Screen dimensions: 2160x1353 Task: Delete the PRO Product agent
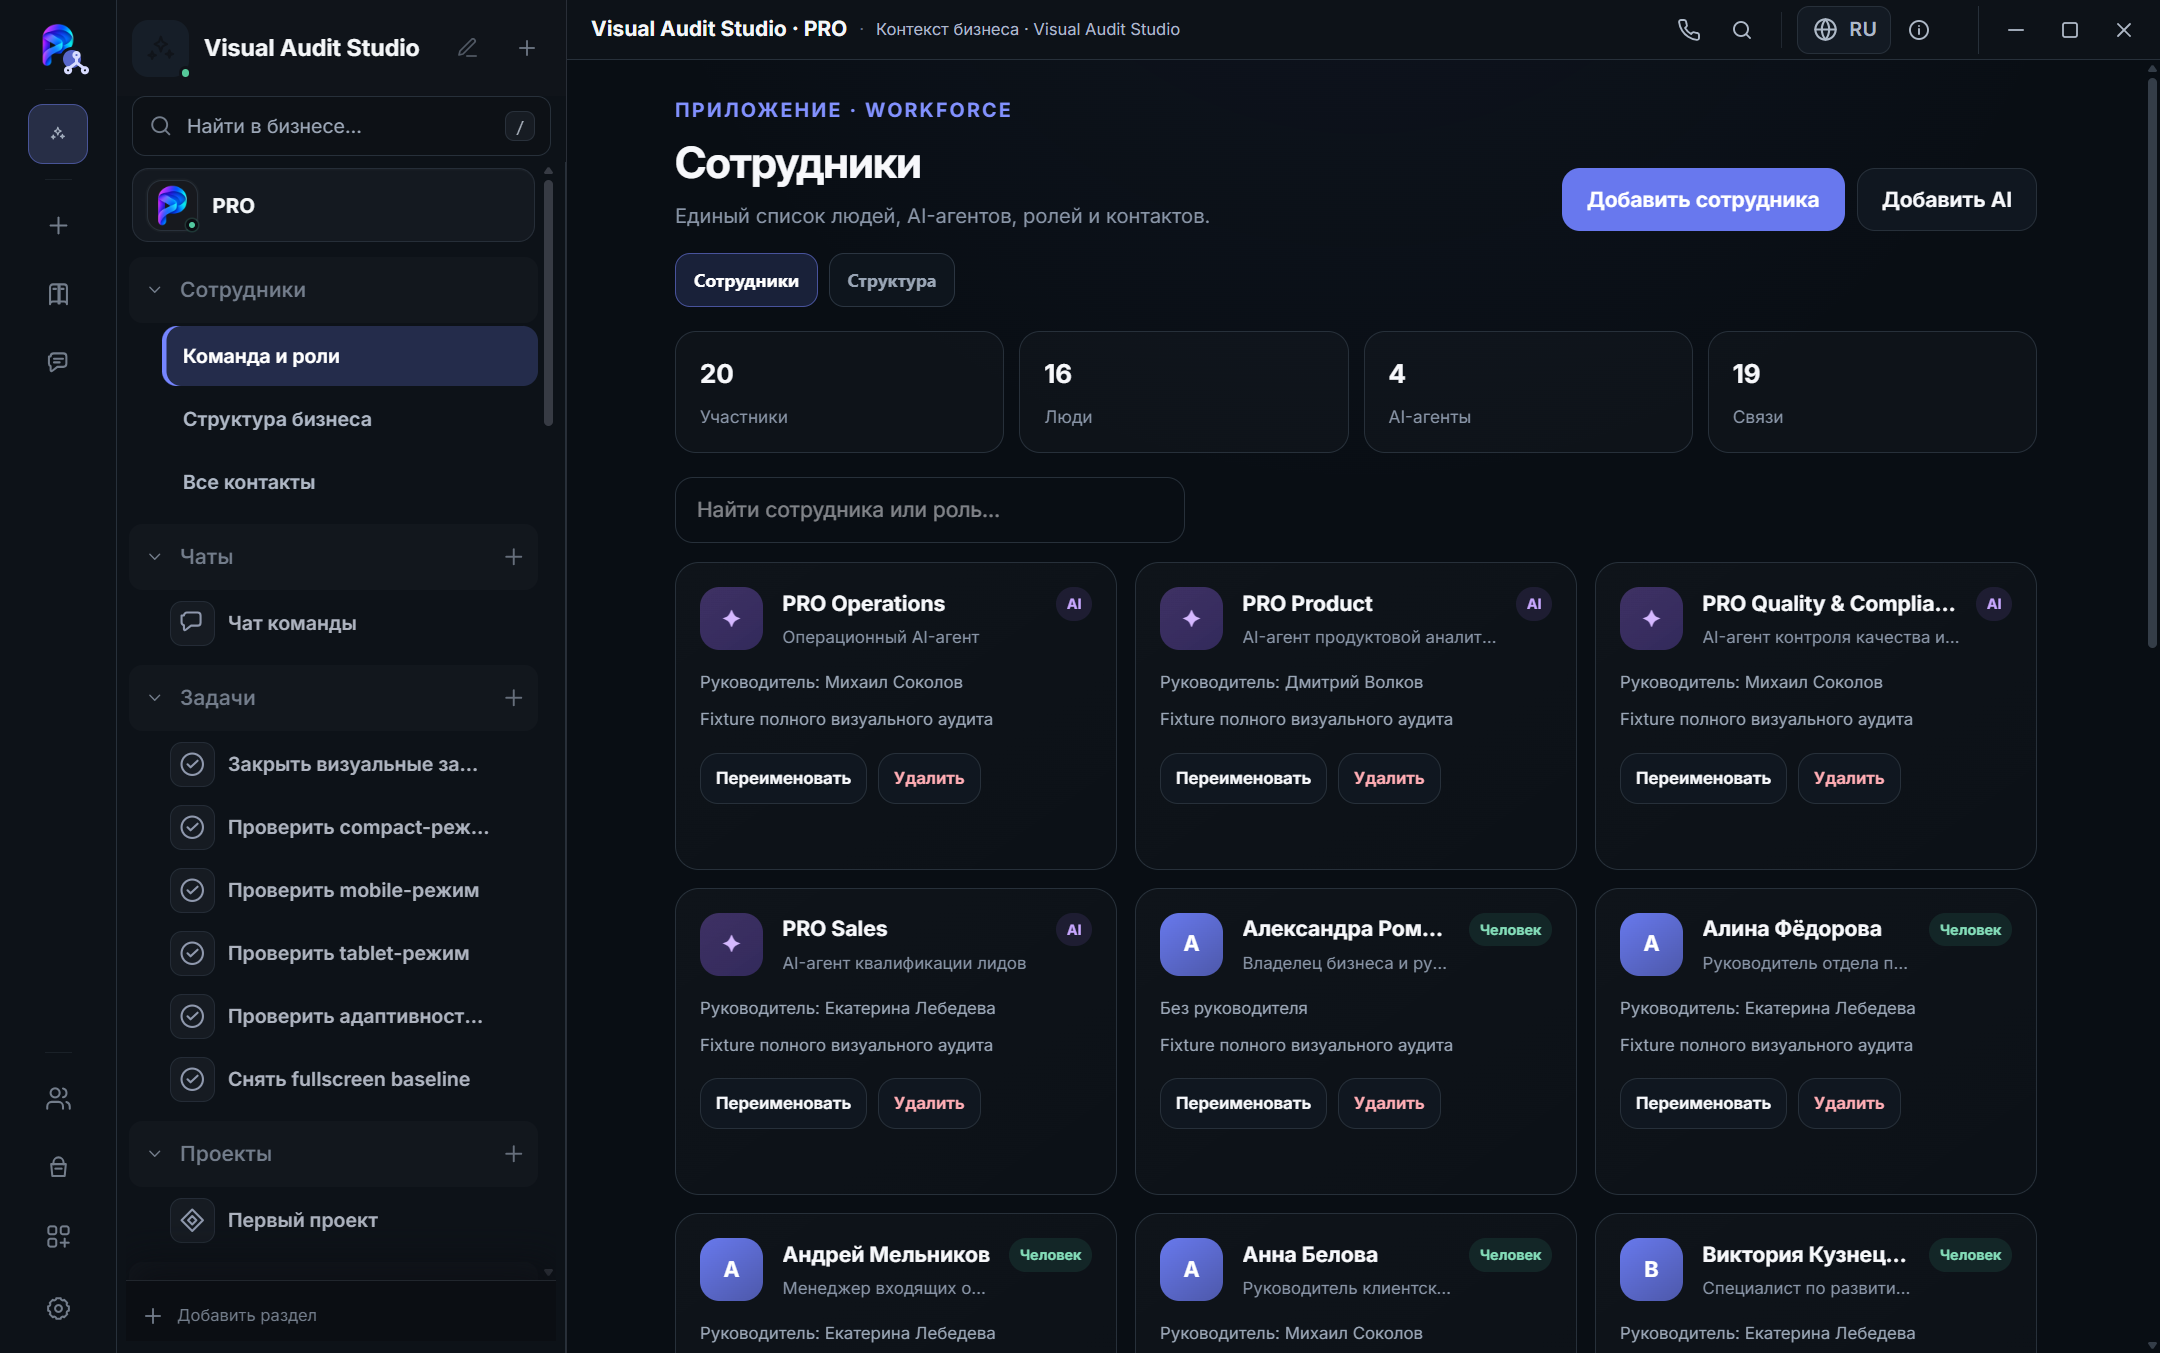(x=1389, y=778)
